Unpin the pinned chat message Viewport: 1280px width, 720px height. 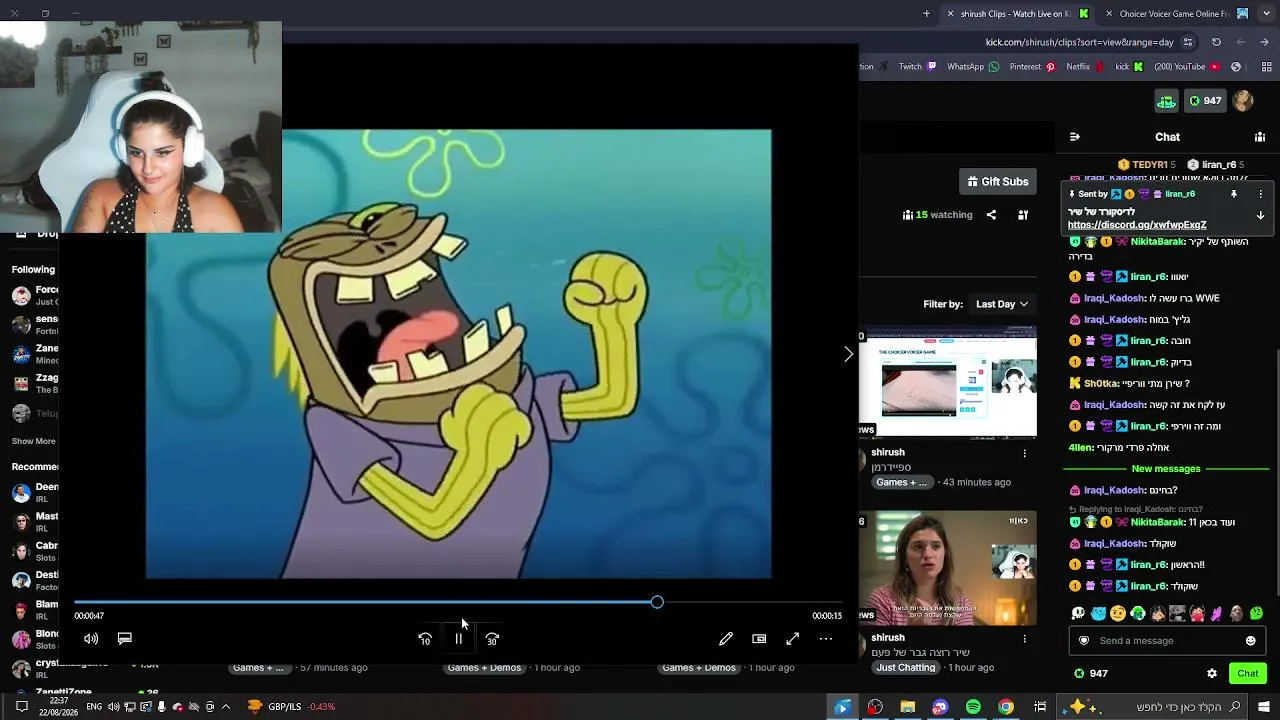[x=1234, y=194]
